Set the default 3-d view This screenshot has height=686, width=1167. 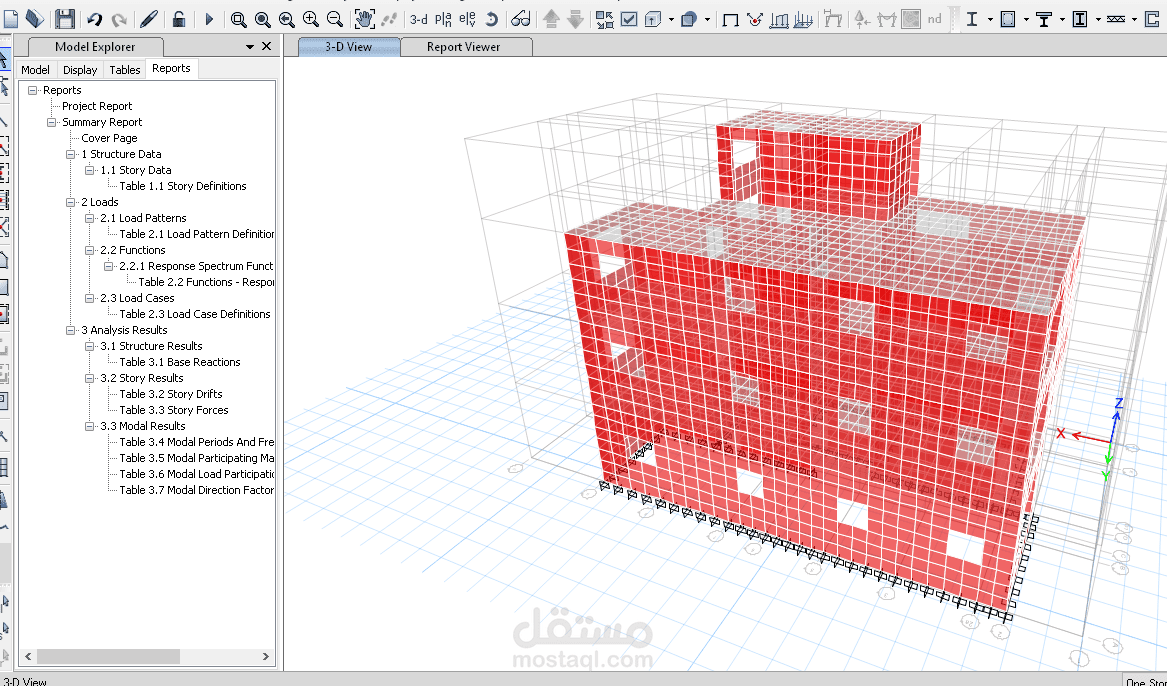click(x=419, y=19)
